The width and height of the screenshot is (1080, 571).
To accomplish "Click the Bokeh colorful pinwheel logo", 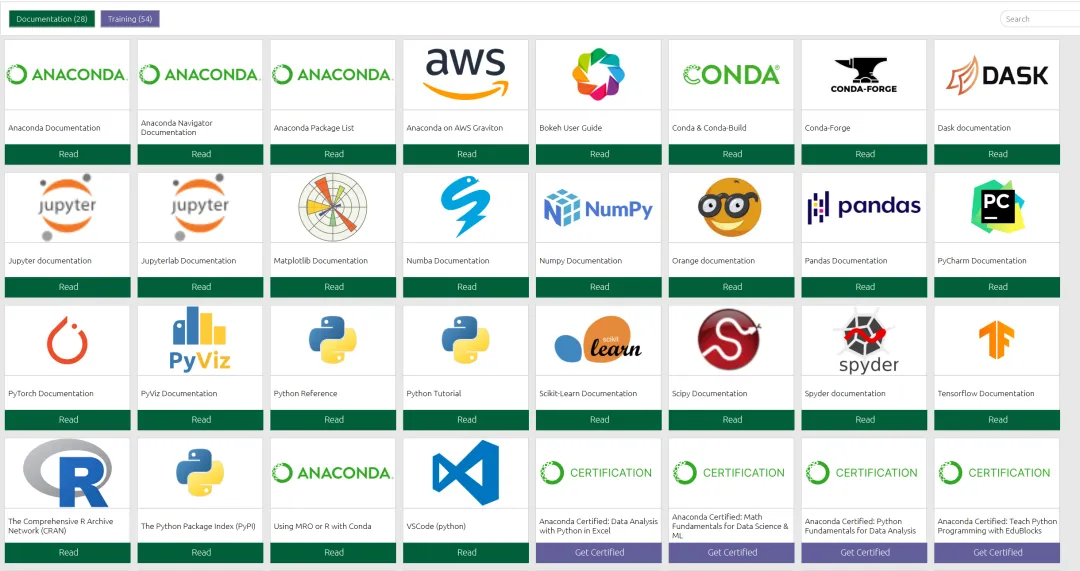I will [599, 74].
